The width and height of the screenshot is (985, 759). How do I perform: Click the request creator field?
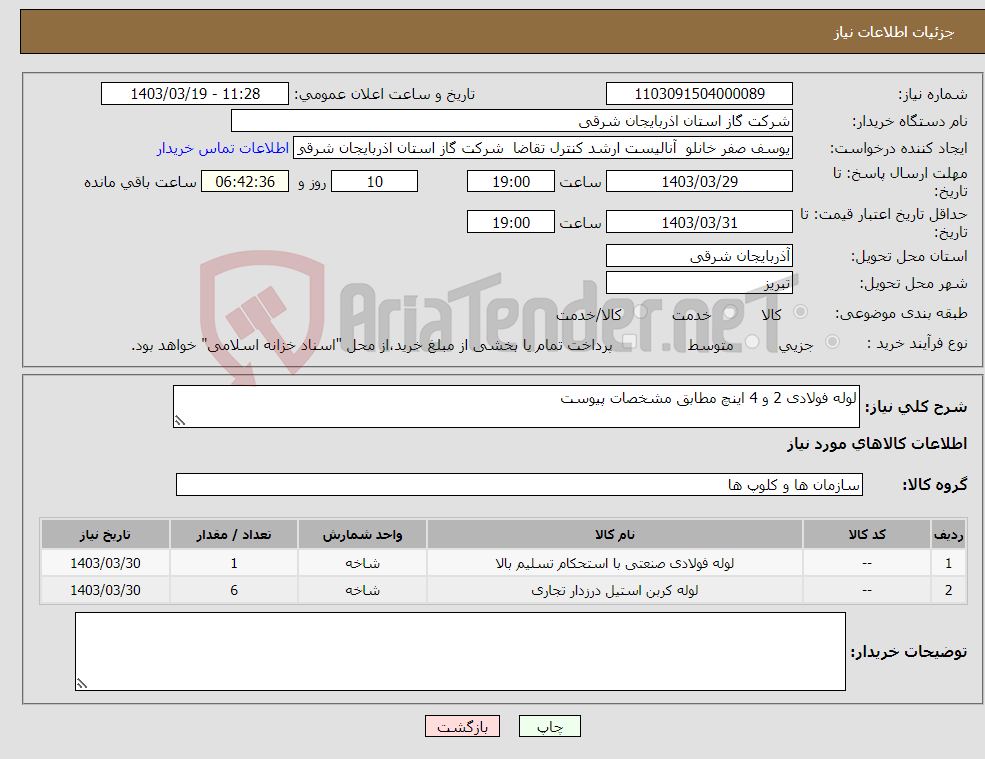pos(543,148)
